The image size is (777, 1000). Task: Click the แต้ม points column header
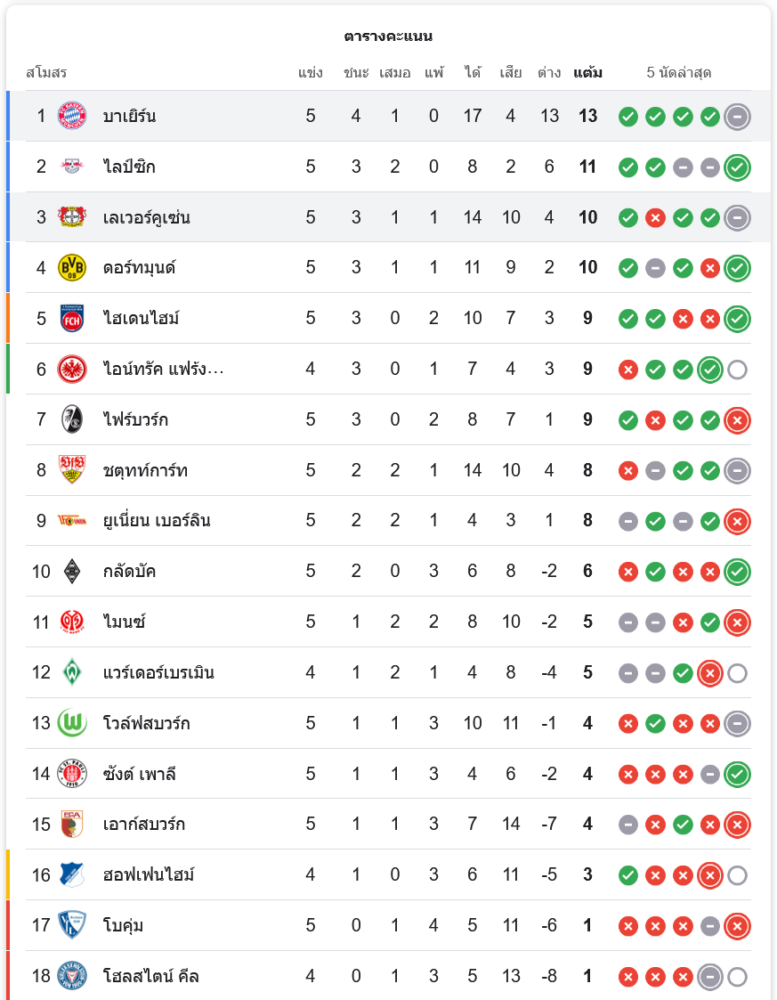pos(588,73)
